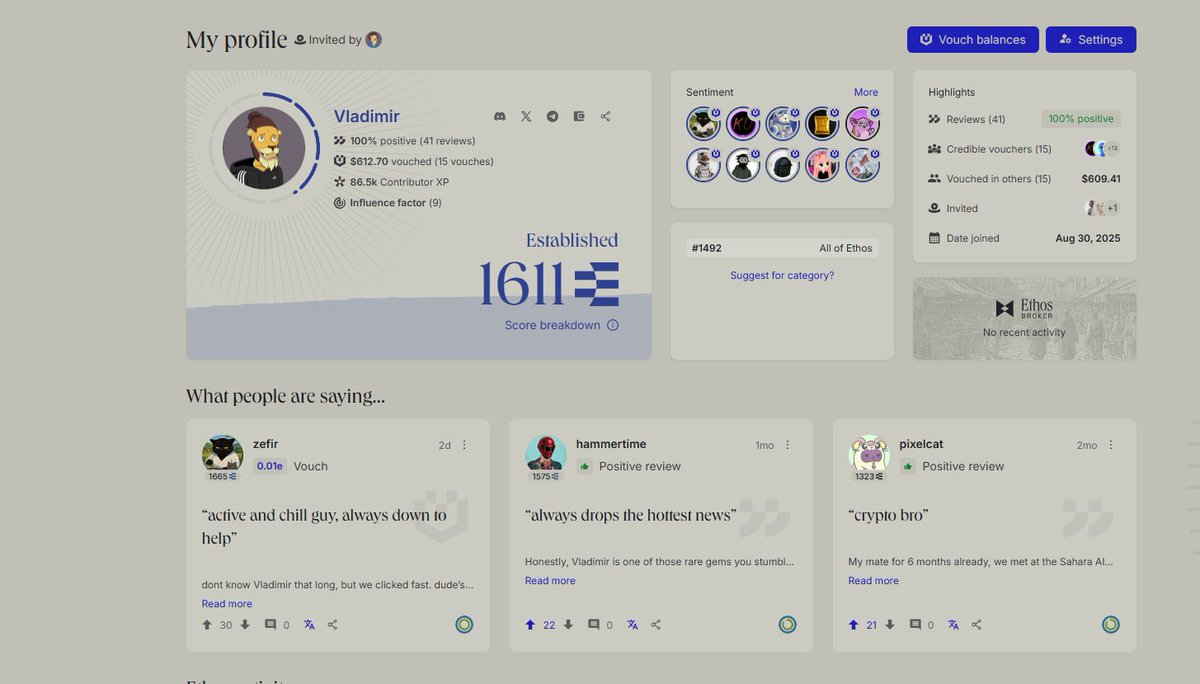
Task: Click Influence factor (9) stat
Action: click(387, 203)
